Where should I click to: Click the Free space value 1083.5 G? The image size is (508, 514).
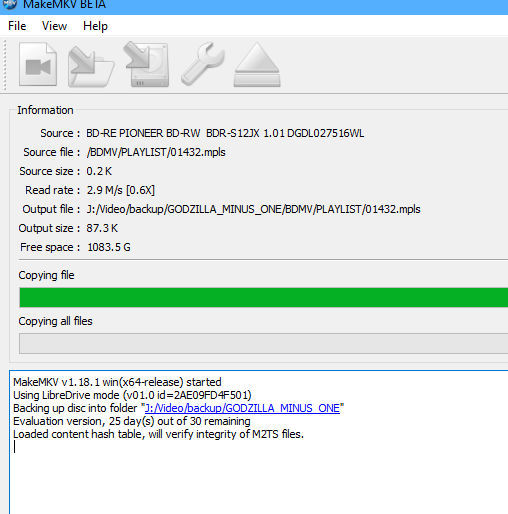109,247
